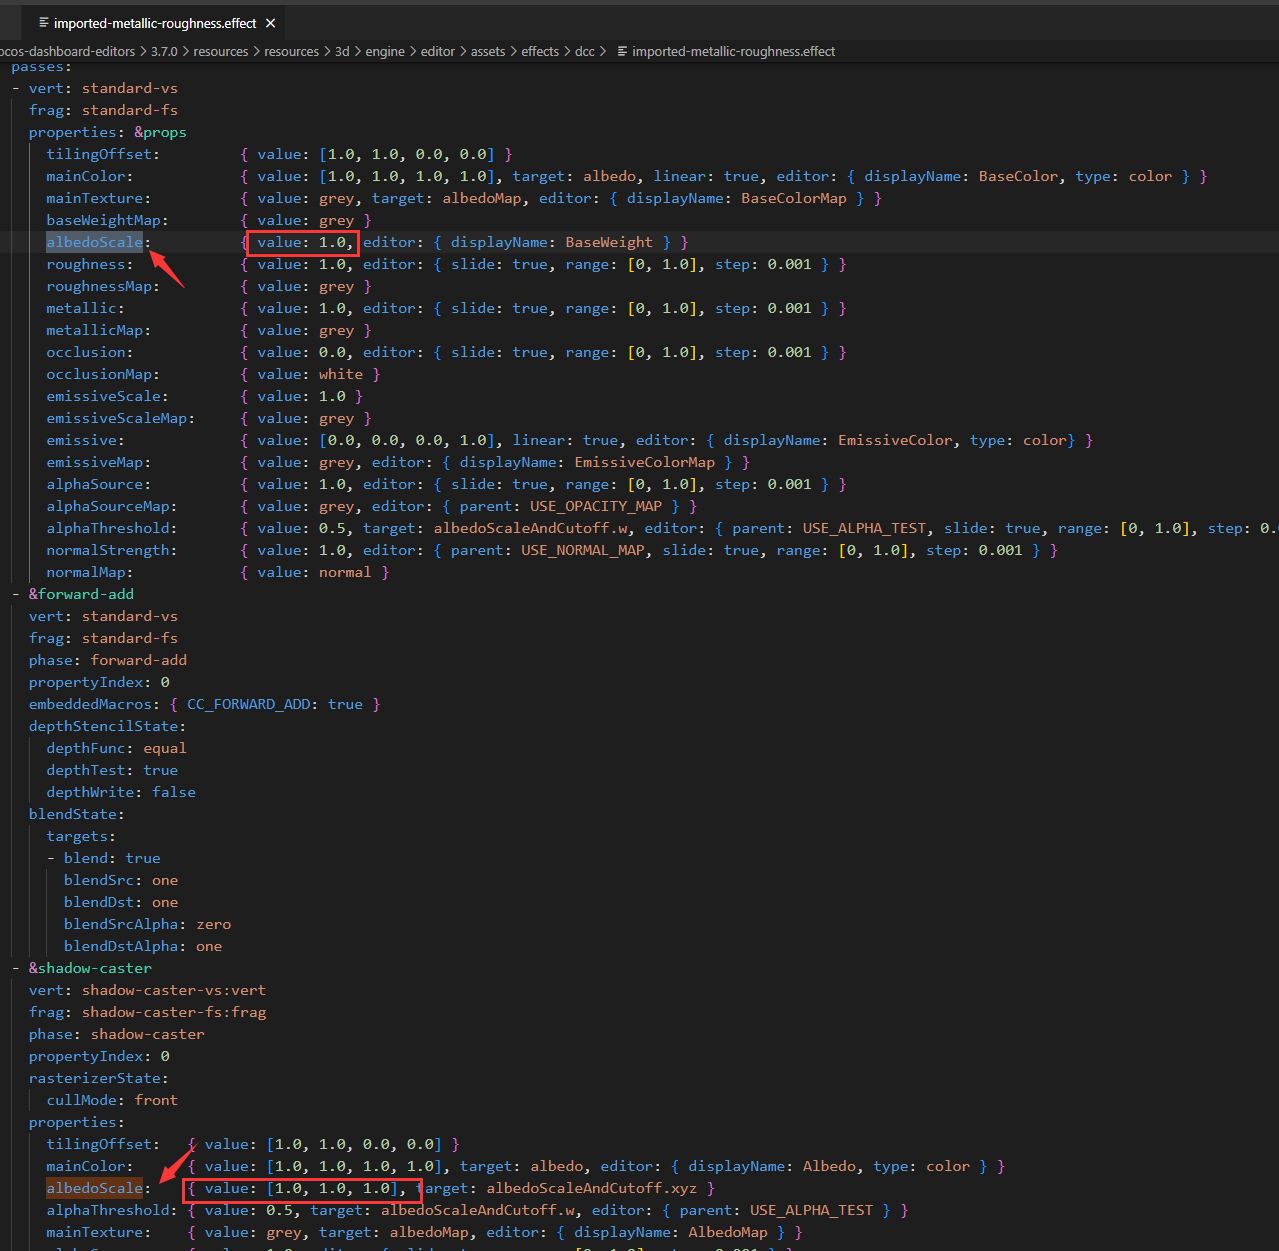Click the file icon in the breadcrumb bar
Screen dimensions: 1279x1251
point(622,51)
